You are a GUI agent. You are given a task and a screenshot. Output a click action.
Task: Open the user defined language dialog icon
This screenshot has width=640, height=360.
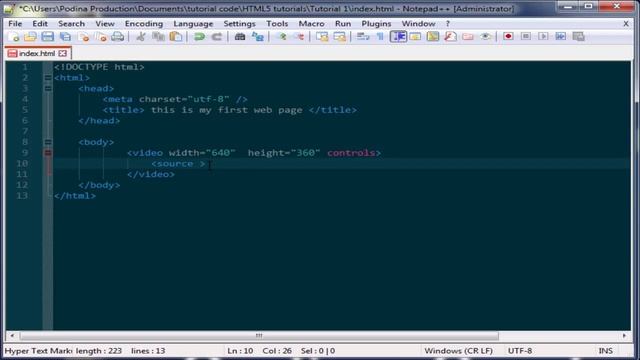click(x=416, y=37)
